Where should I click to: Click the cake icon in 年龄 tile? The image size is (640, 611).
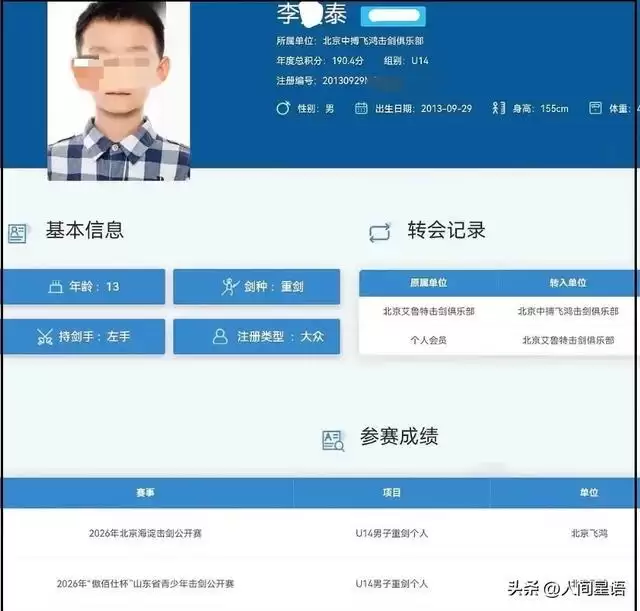point(56,287)
